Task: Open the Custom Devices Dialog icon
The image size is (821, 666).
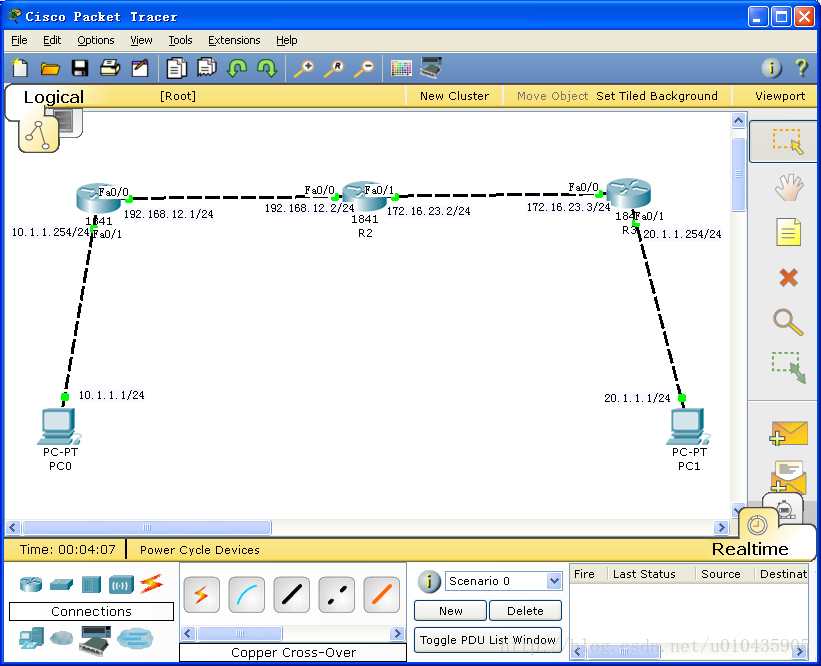Action: point(431,68)
